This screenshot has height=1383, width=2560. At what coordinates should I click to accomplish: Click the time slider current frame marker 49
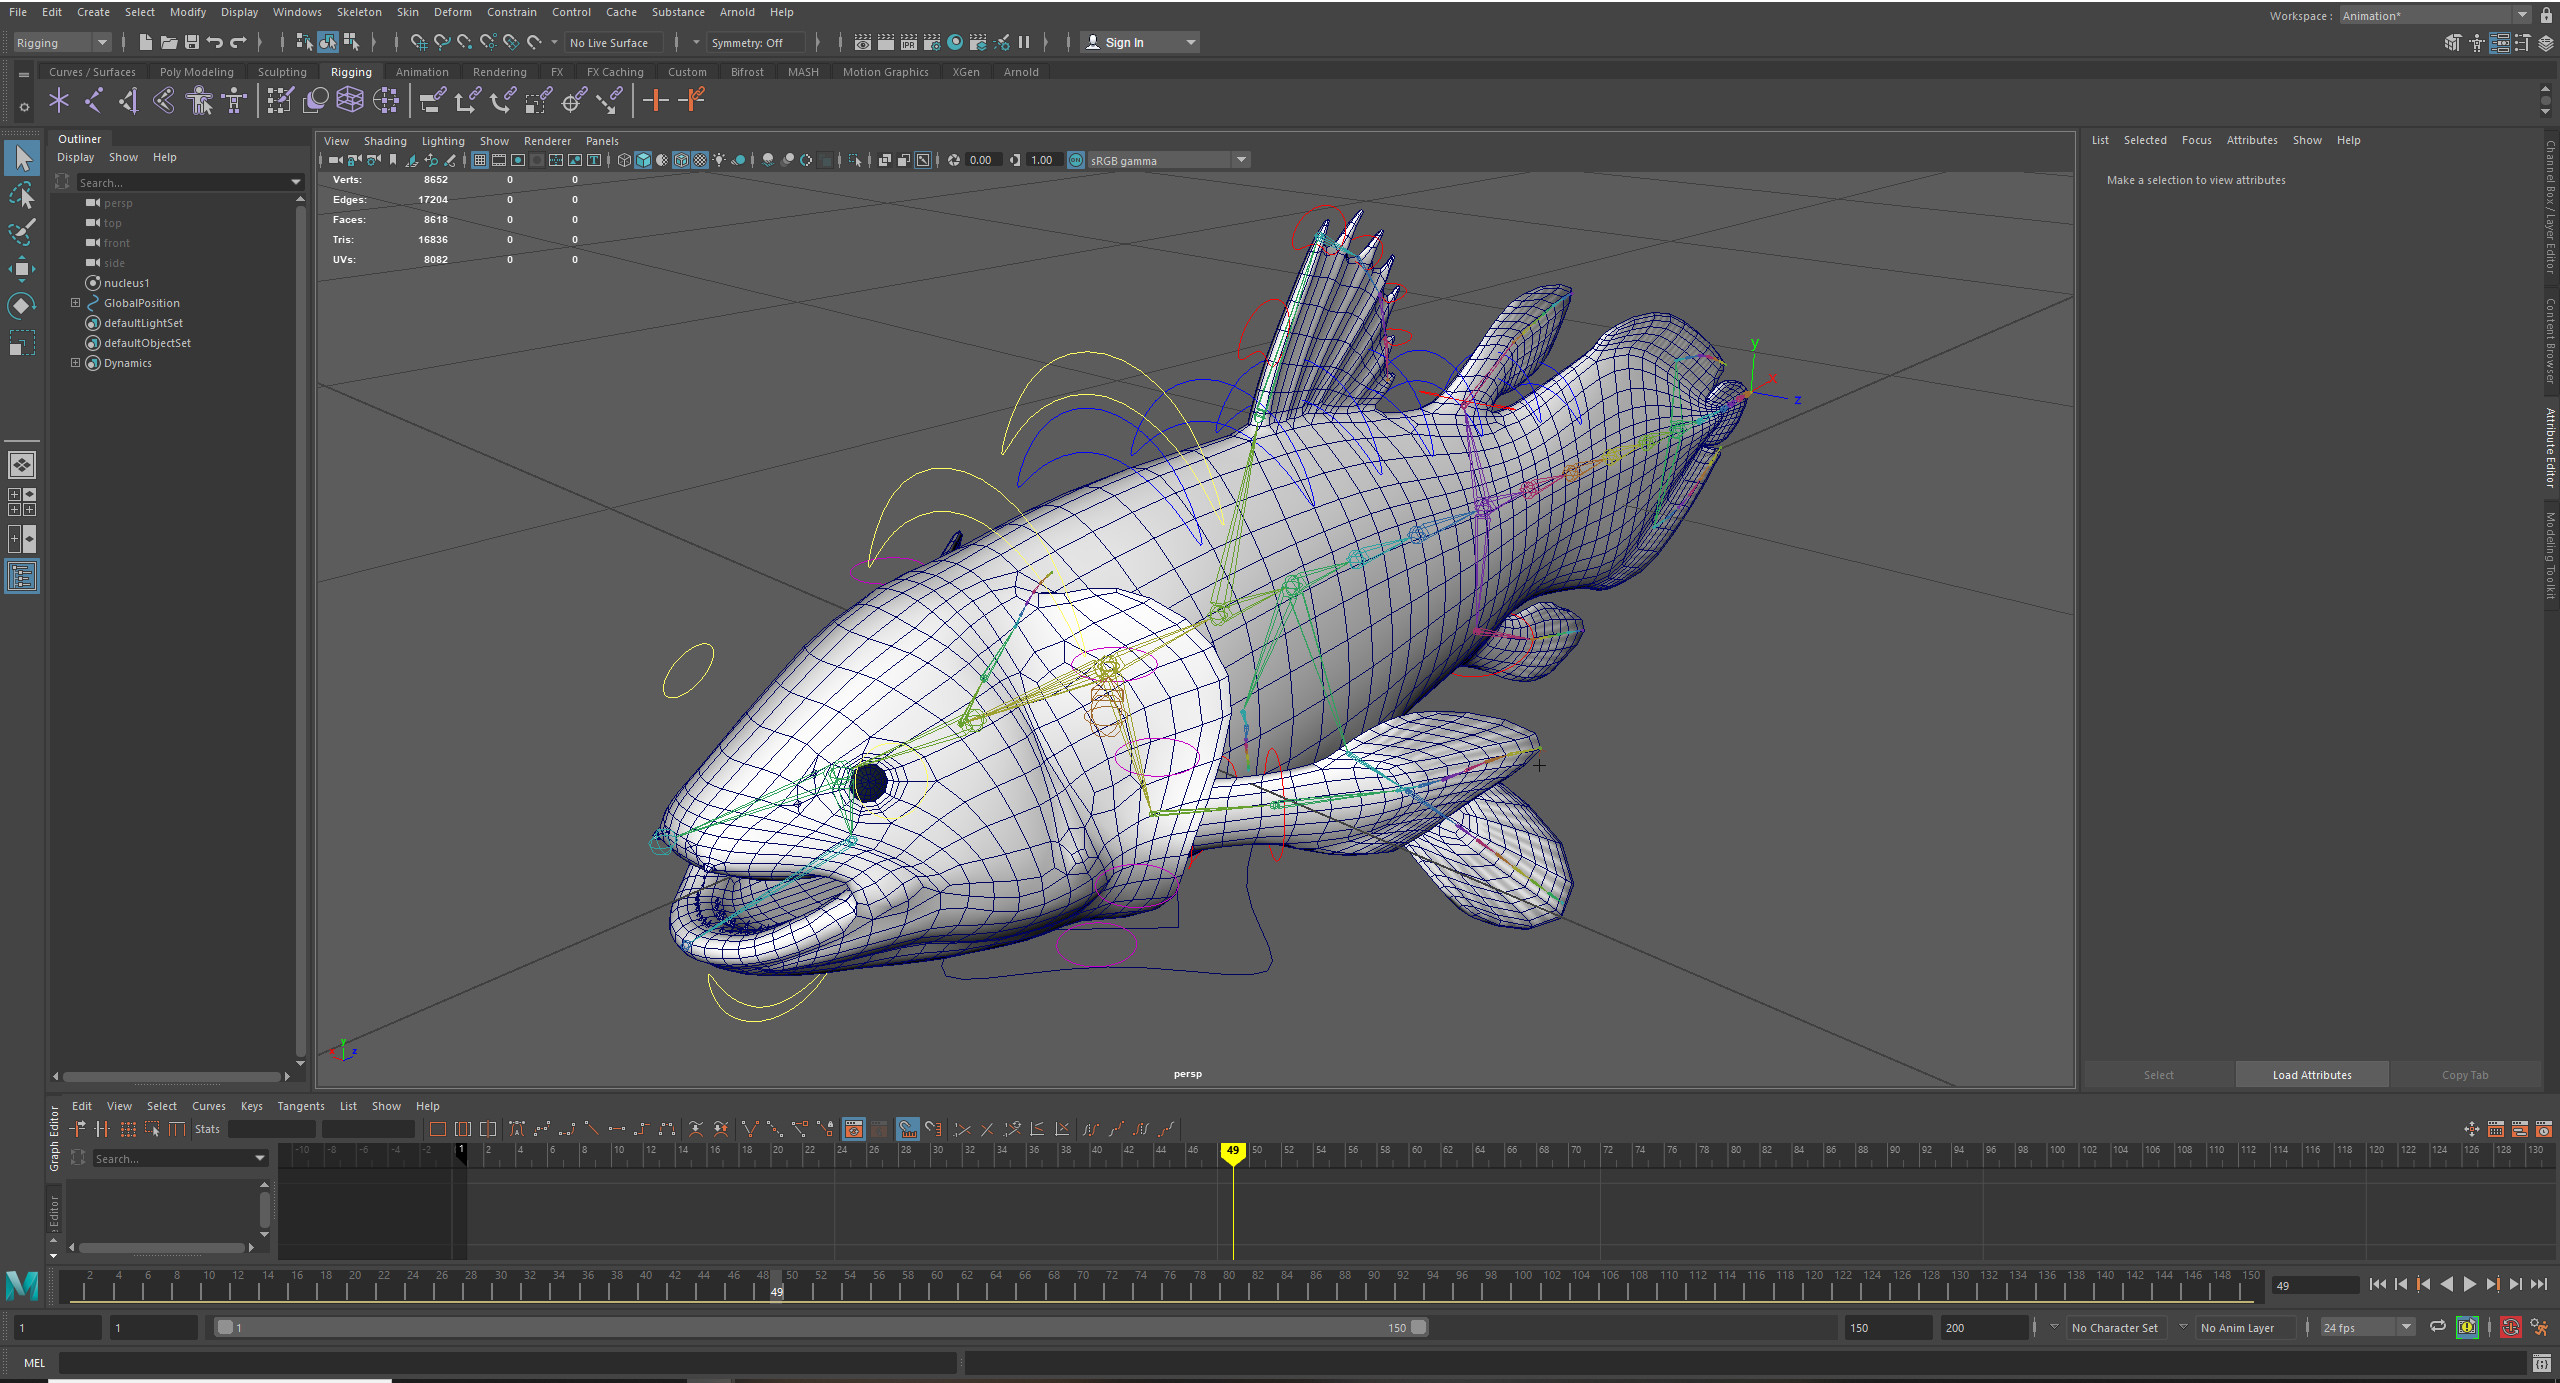click(776, 1286)
